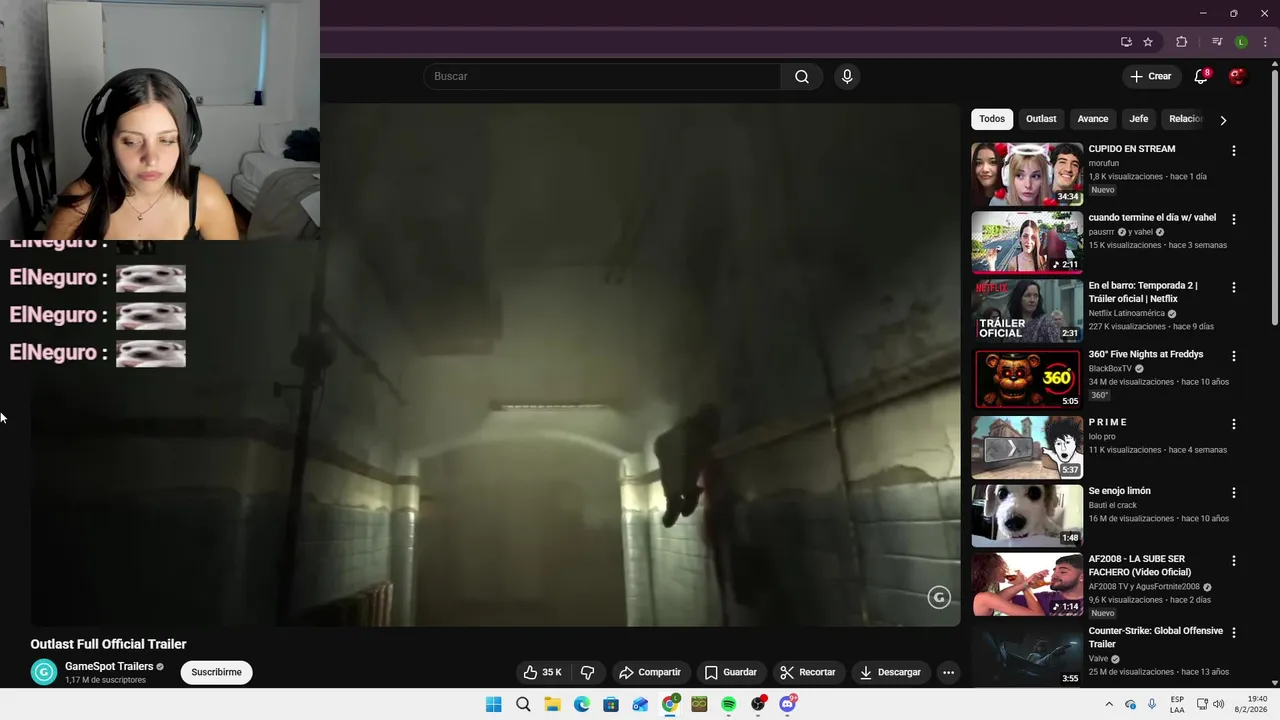Select the Avance filter chip
1280x720 pixels.
[1093, 119]
